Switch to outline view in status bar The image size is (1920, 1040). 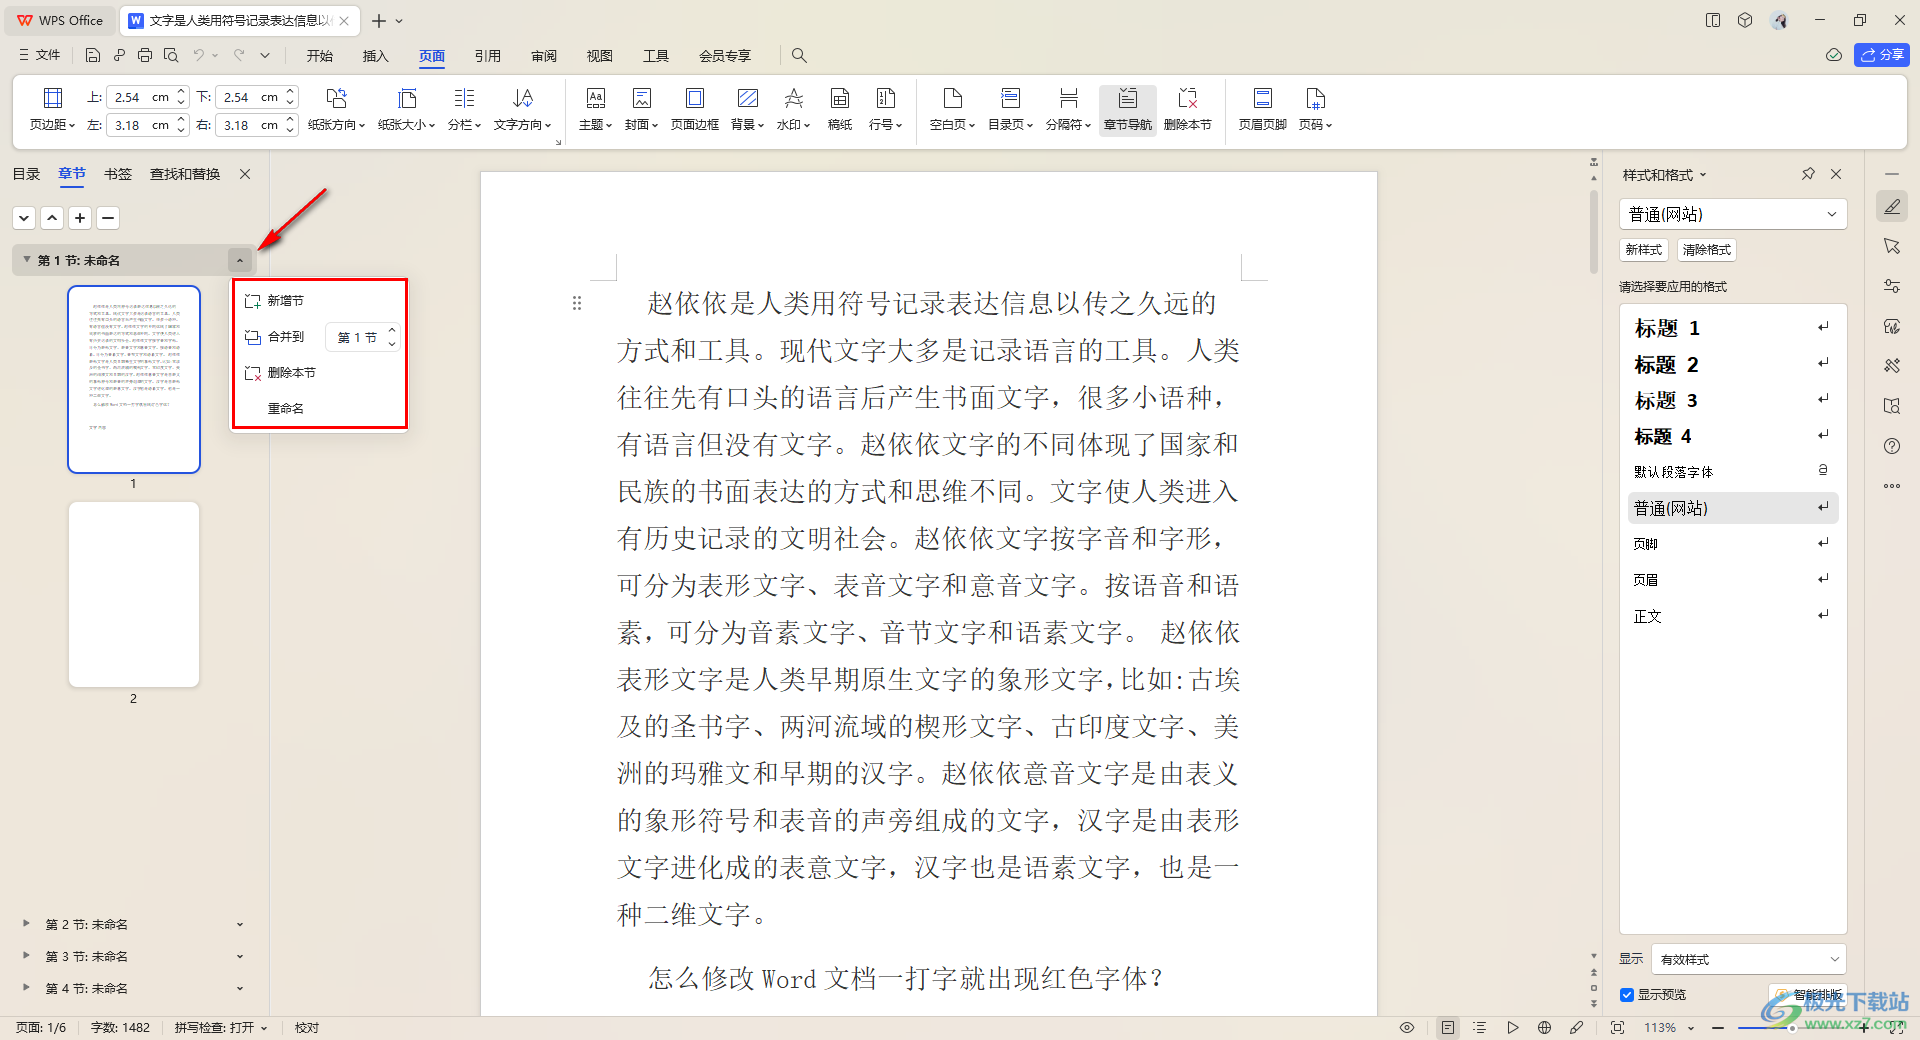[1480, 1028]
